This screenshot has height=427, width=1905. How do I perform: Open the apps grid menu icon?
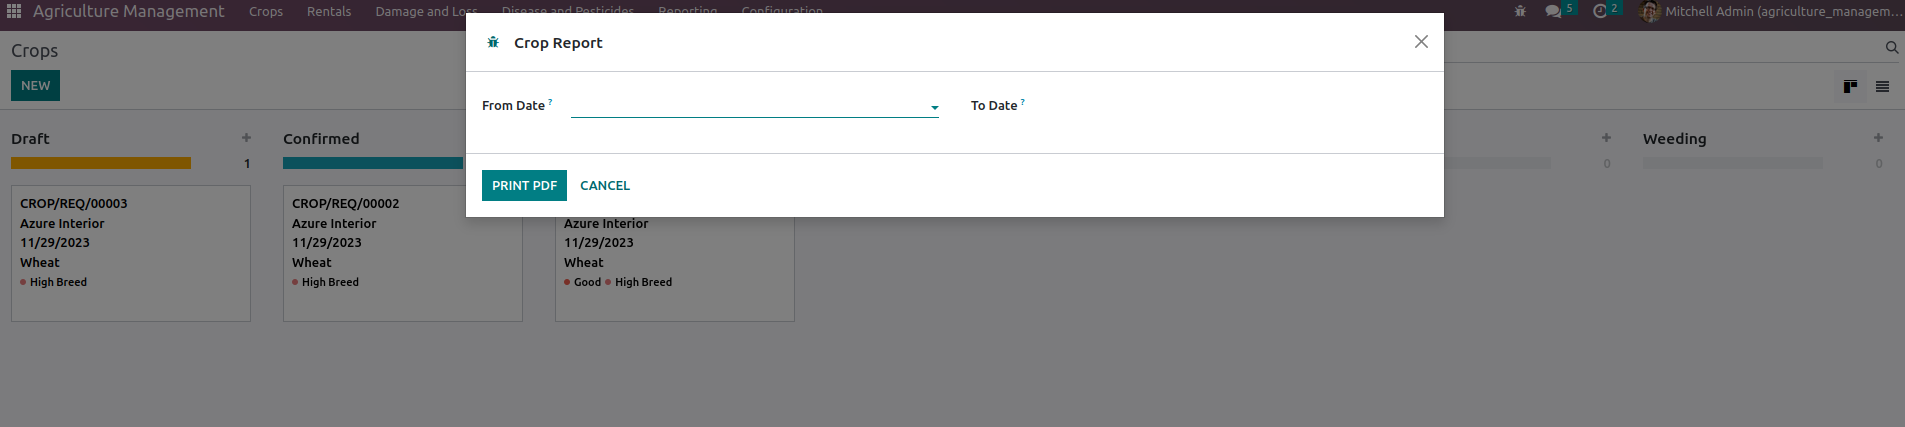tap(14, 11)
